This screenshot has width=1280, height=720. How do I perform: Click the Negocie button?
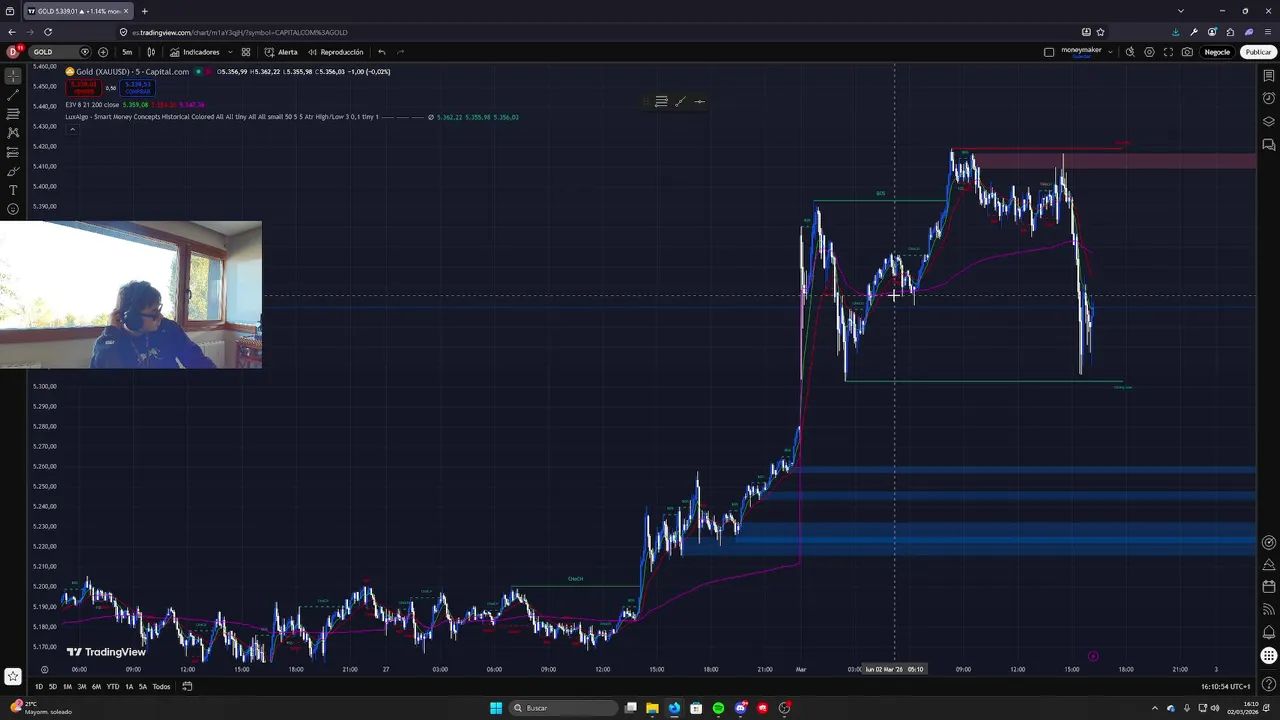coord(1217,52)
